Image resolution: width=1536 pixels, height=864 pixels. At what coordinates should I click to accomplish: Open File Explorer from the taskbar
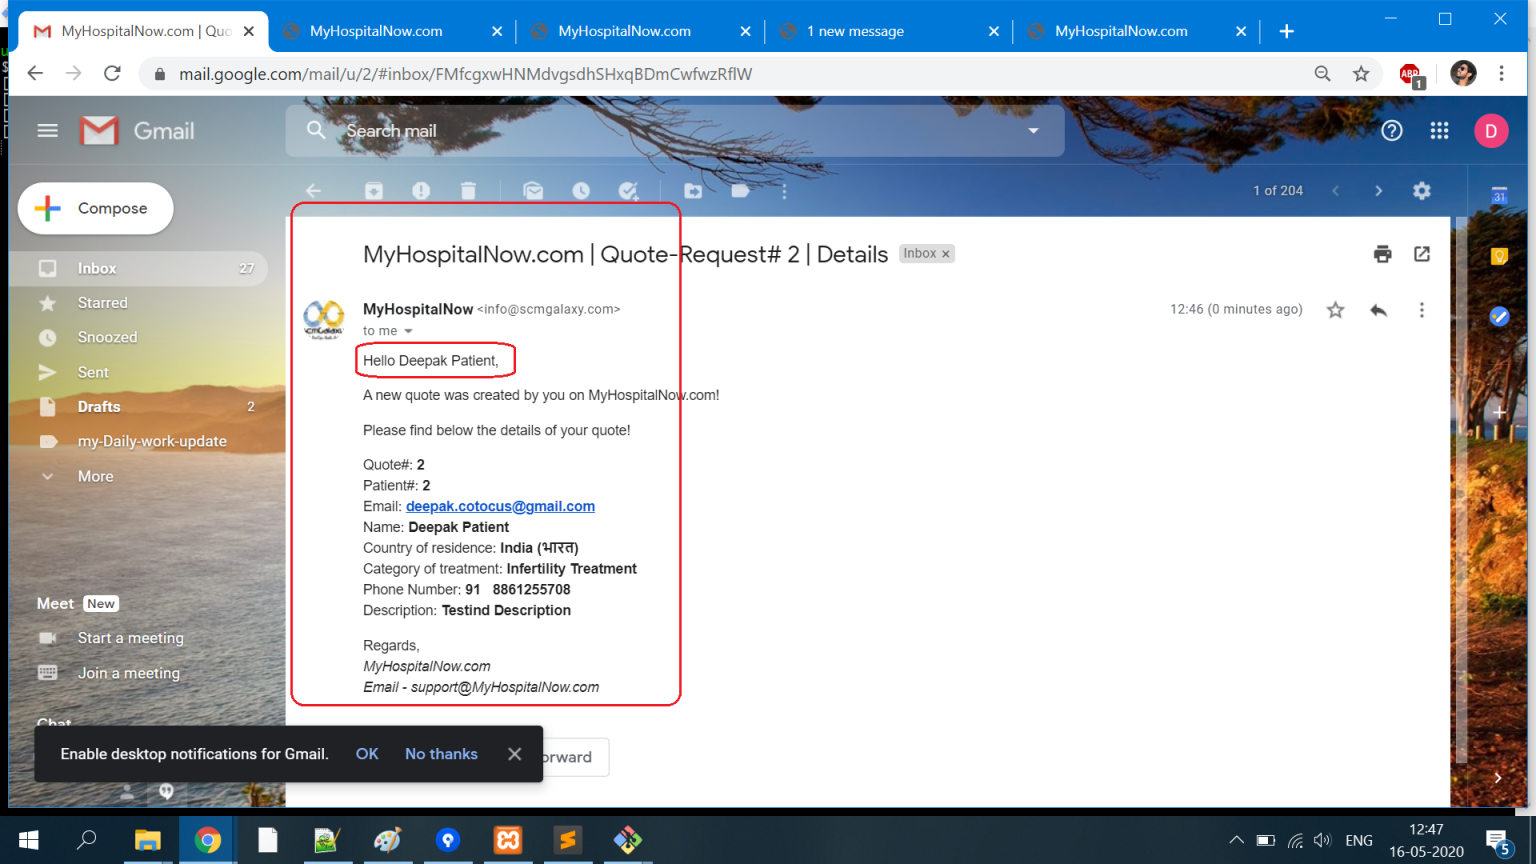148,840
